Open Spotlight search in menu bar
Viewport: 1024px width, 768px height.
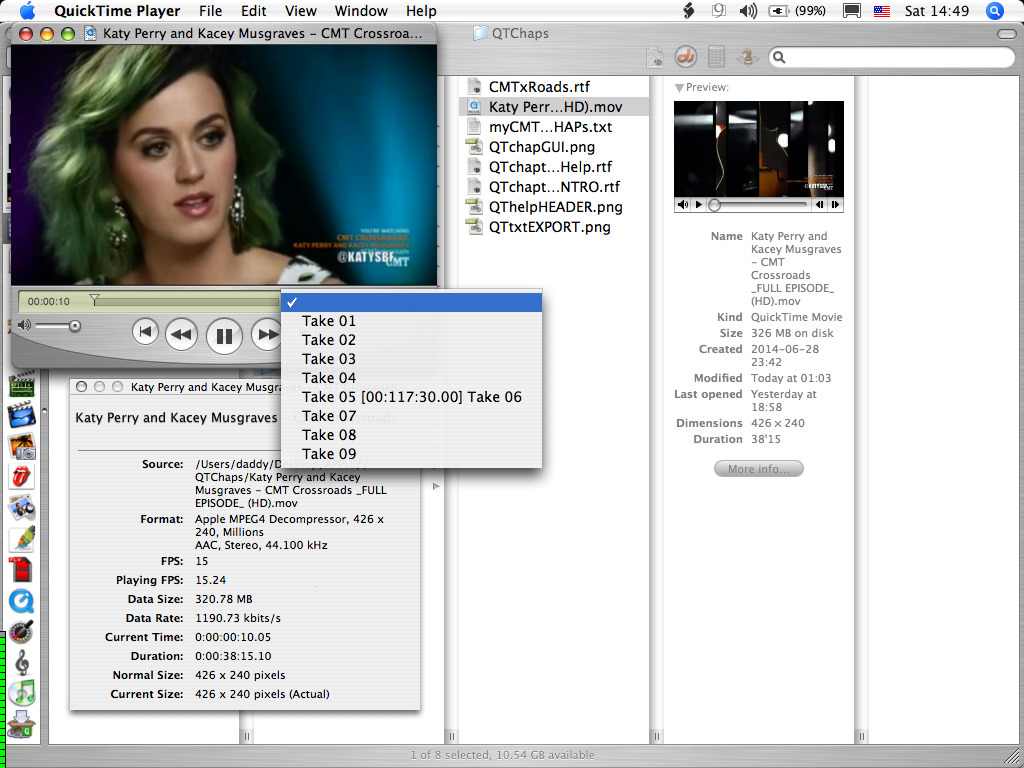tap(995, 11)
